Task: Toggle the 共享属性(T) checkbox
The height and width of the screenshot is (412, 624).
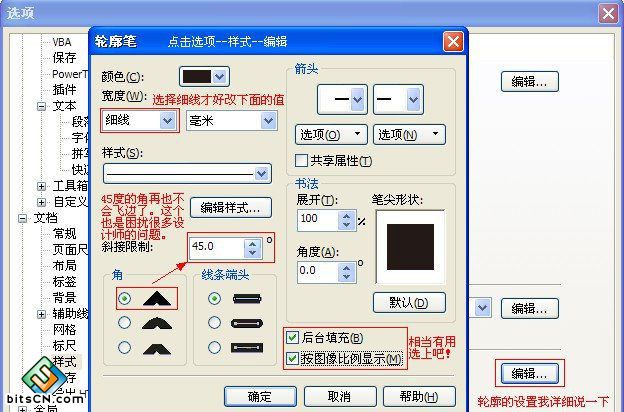Action: pos(301,160)
